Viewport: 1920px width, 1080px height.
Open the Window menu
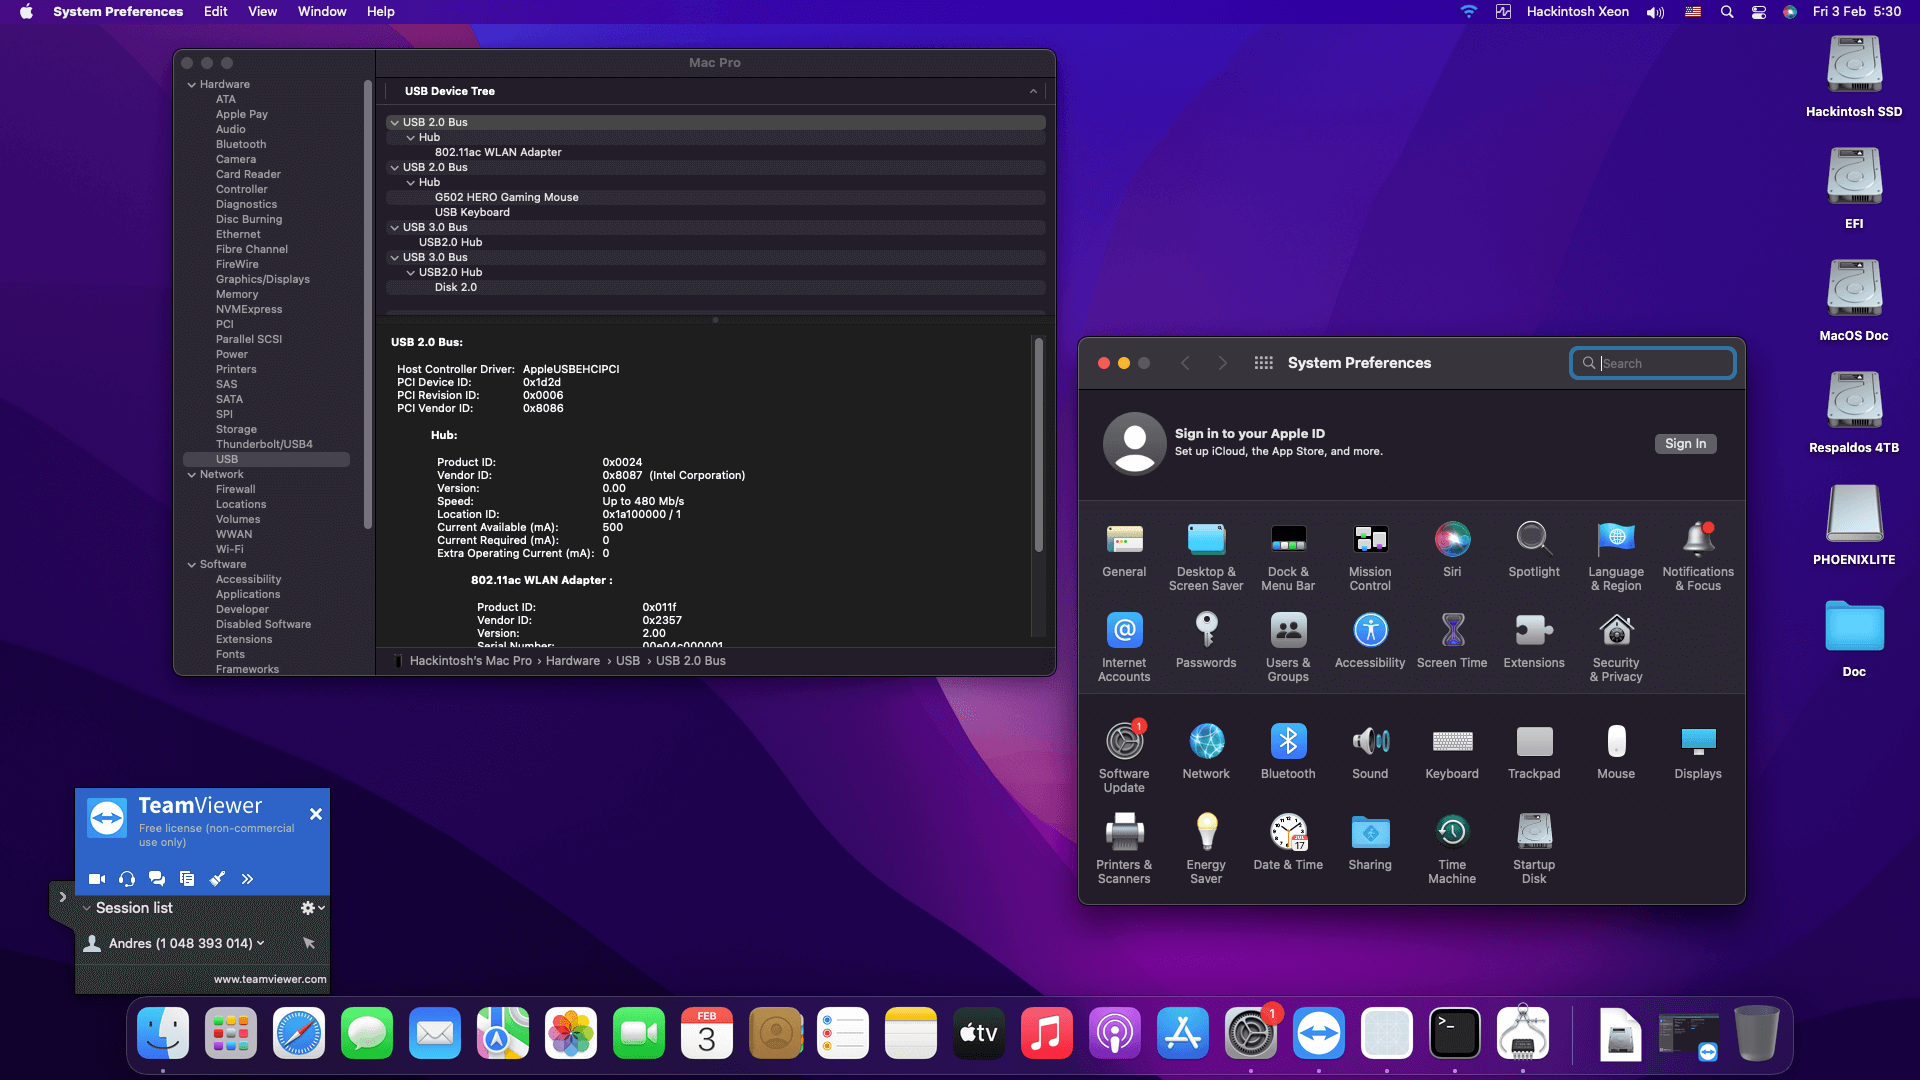tap(322, 12)
